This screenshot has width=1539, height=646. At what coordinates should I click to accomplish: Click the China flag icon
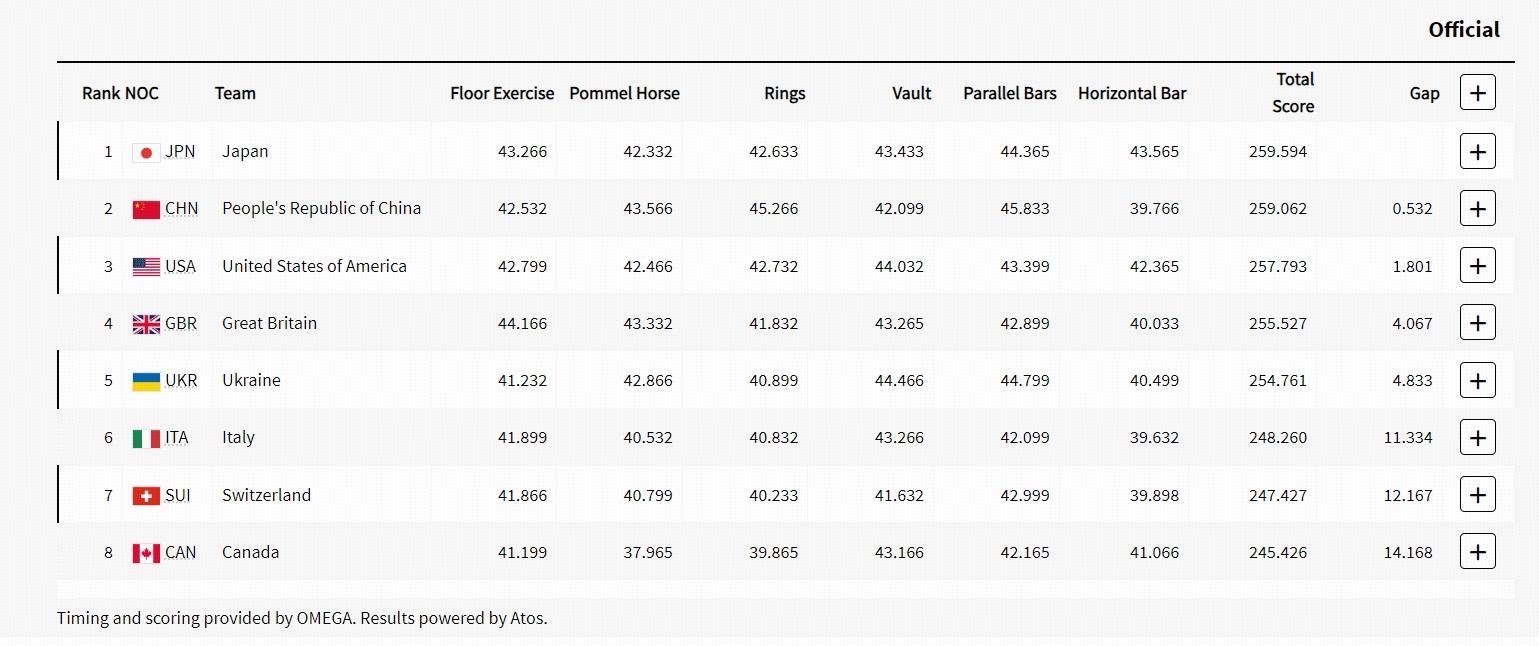click(146, 210)
